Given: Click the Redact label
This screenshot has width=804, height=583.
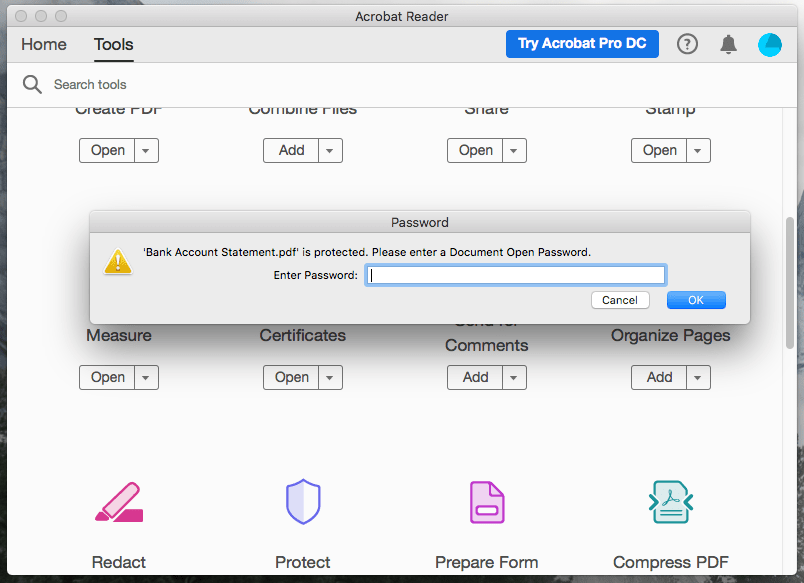Looking at the screenshot, I should 119,562.
